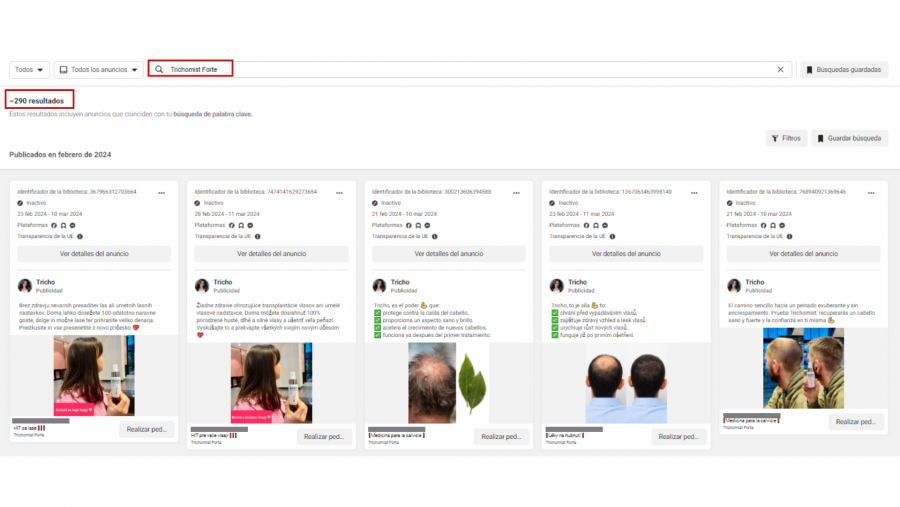Open the Filtros filter panel
900x507 pixels.
[x=786, y=138]
